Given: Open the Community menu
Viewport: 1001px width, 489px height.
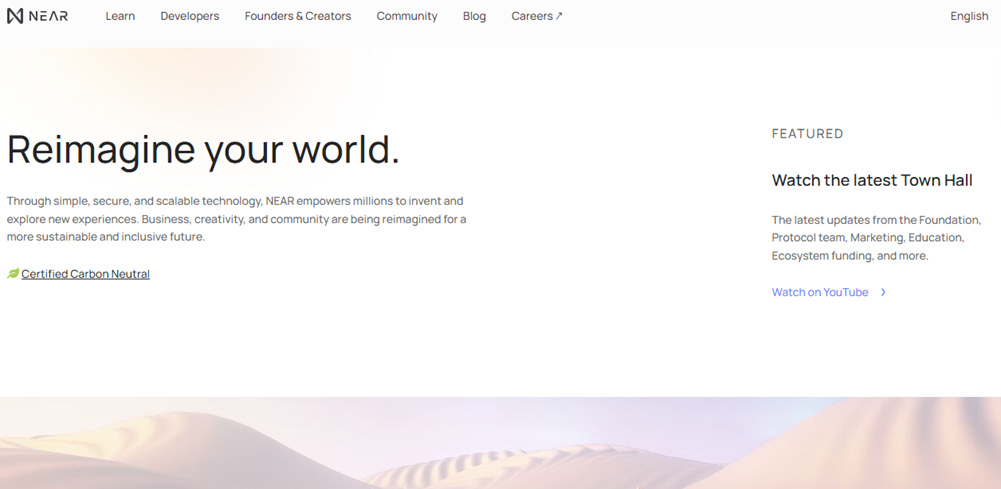Looking at the screenshot, I should coord(407,16).
